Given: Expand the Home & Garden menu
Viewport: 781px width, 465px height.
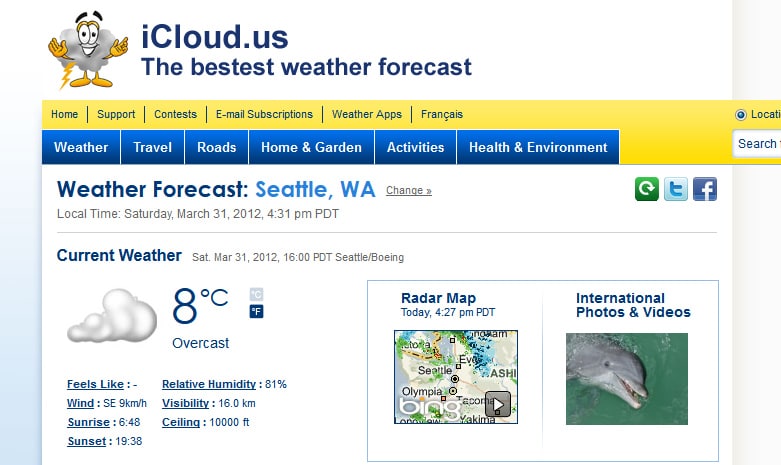Looking at the screenshot, I should [x=311, y=147].
